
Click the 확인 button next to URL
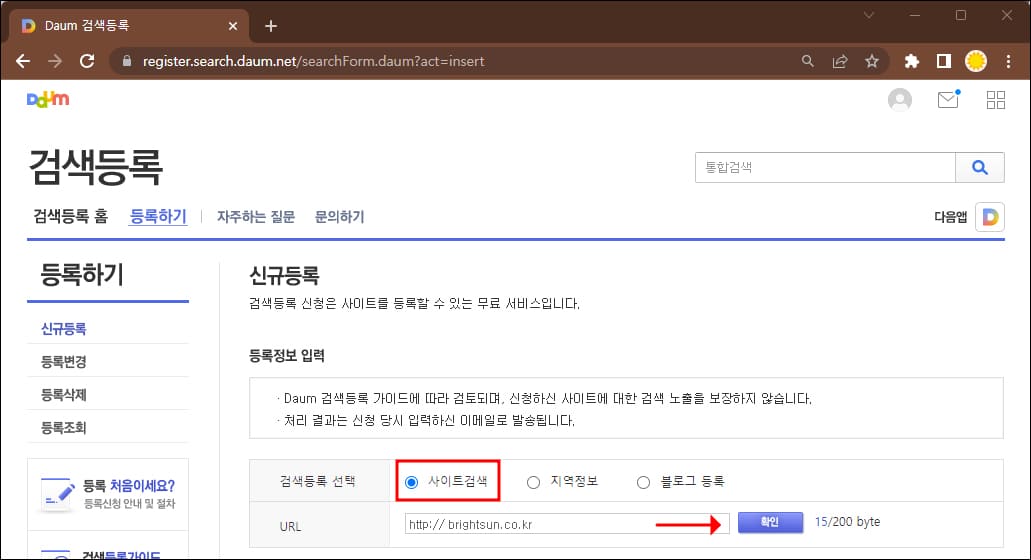pyautogui.click(x=770, y=522)
